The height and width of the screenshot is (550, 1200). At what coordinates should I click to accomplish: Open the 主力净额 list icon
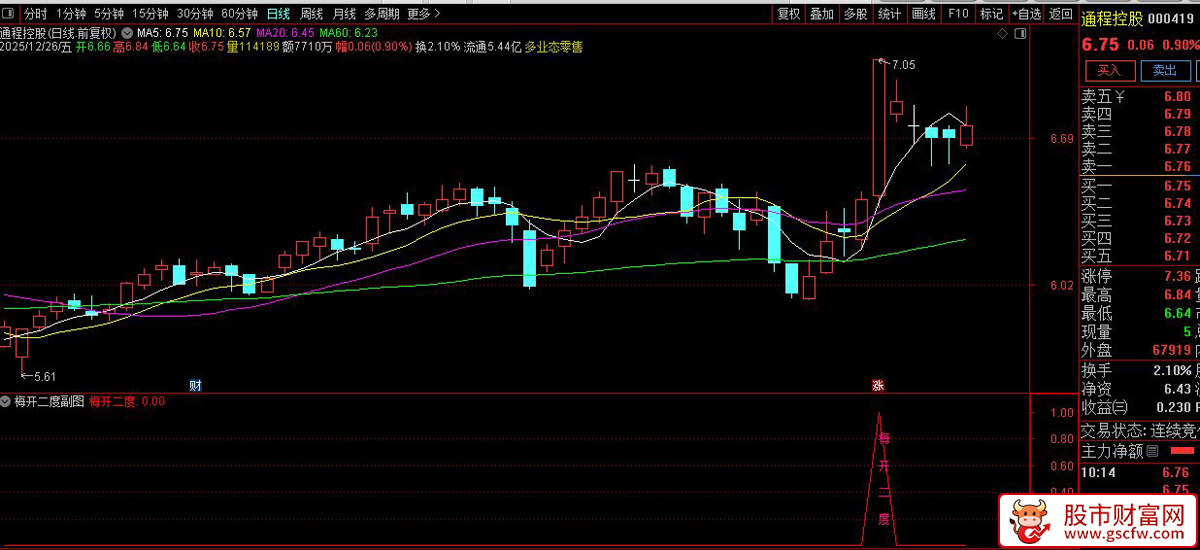[x=1151, y=452]
